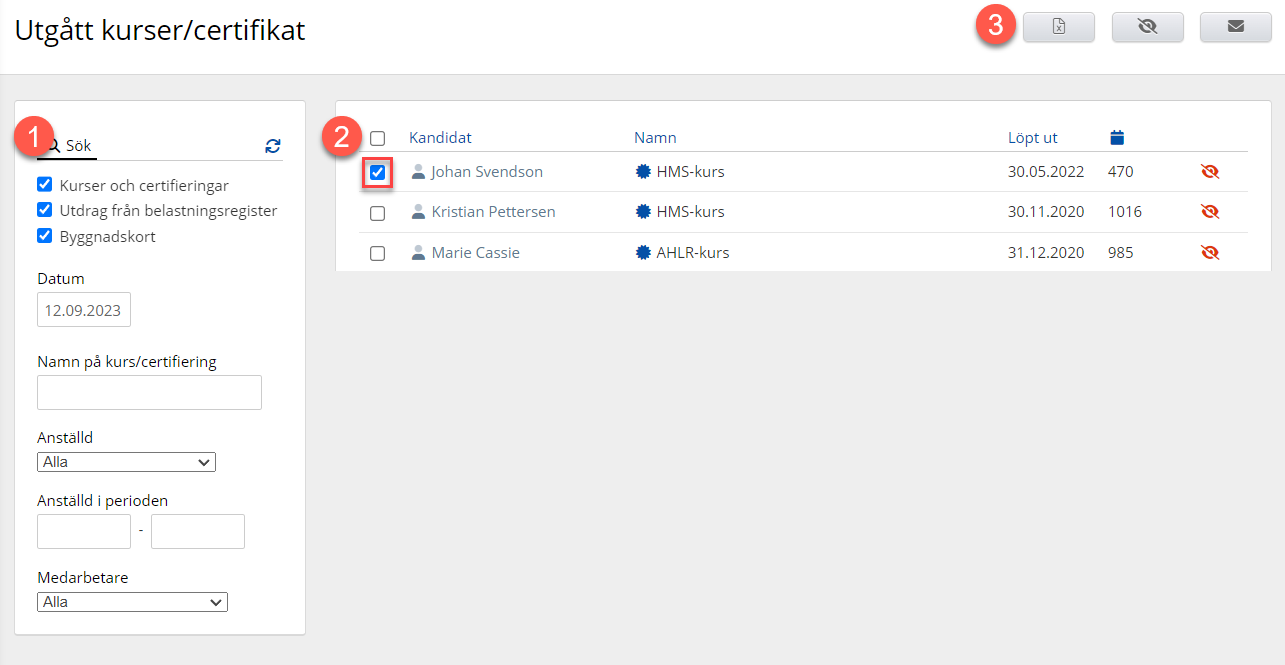Screen dimensions: 1285x665
Task: Click the calendar icon column header
Action: [1118, 137]
